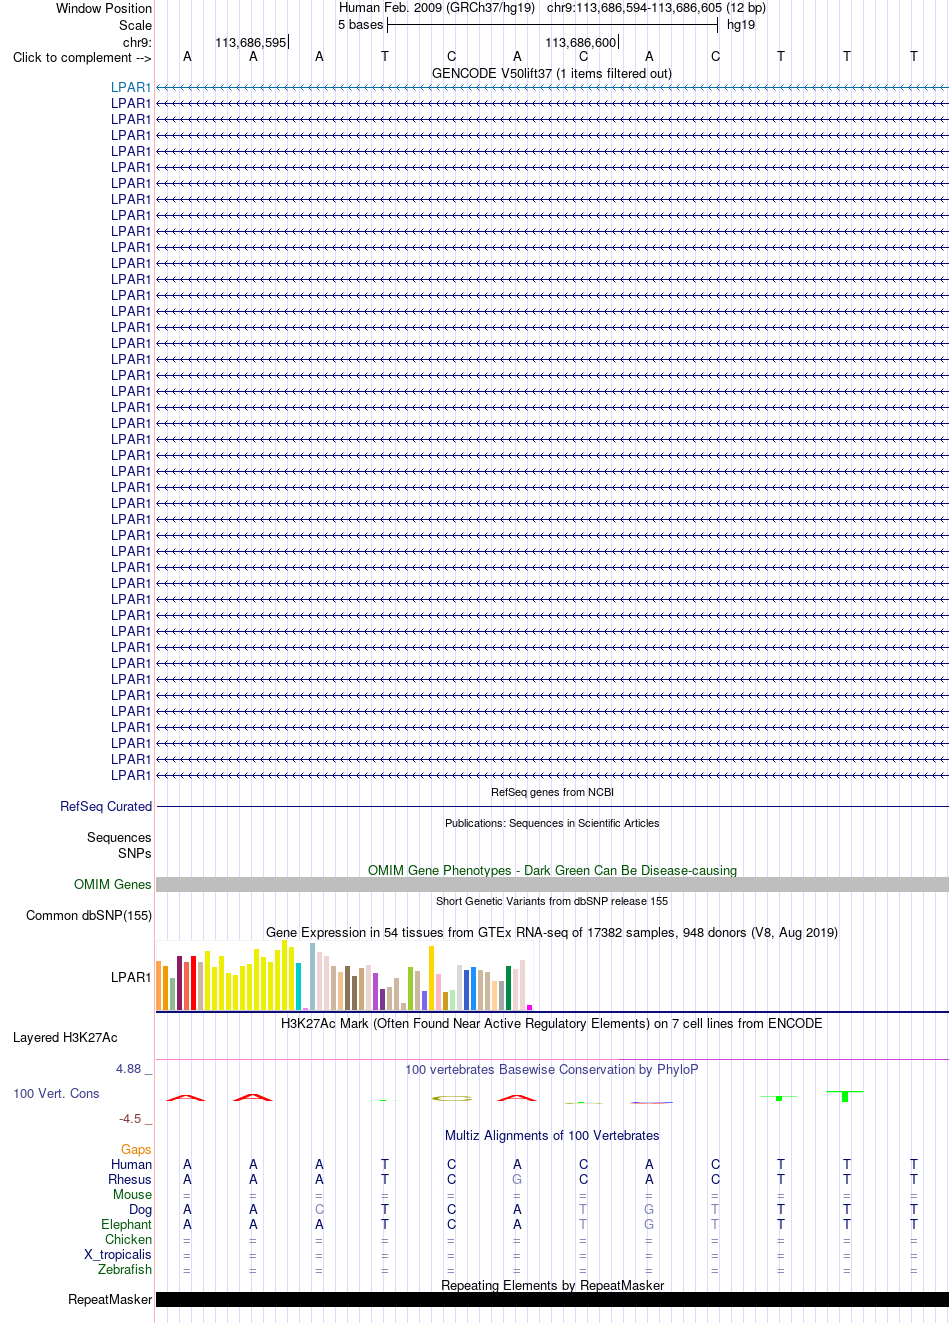
Task: Click 'Publications: Sequences in Scientific Articles' title
Action: pyautogui.click(x=552, y=823)
